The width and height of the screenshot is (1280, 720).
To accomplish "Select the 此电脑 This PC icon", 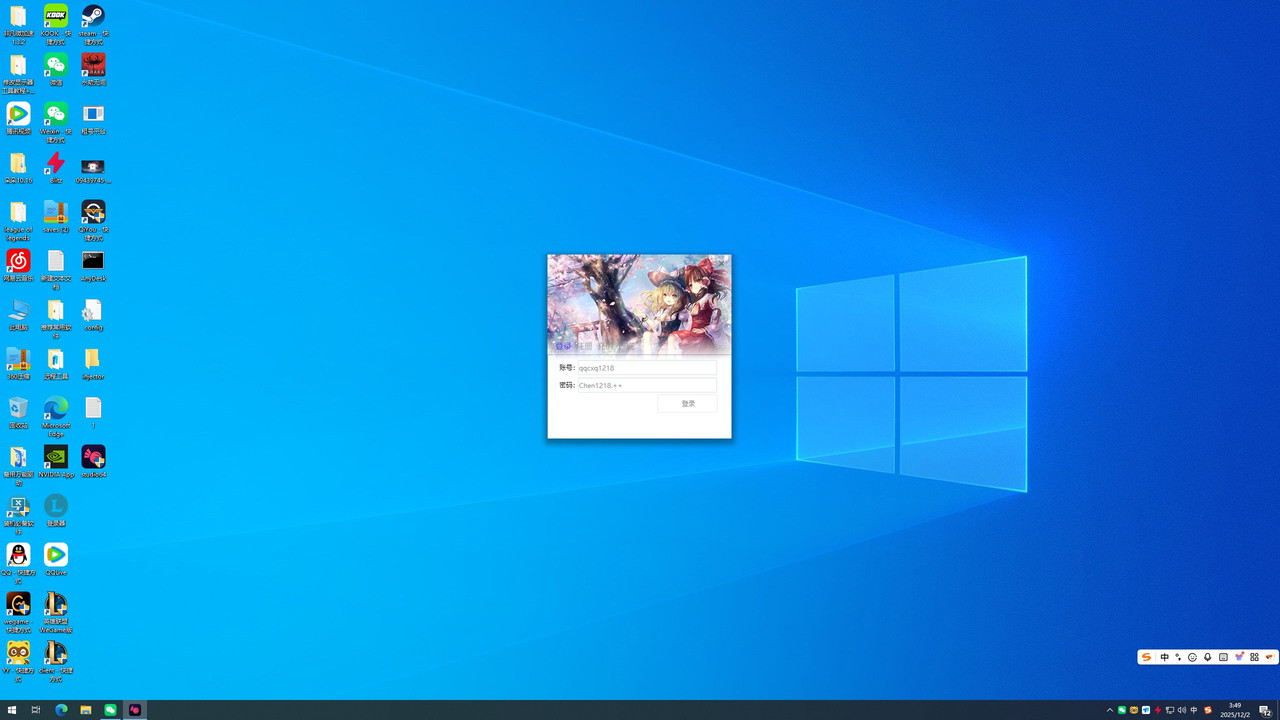I will tap(18, 315).
